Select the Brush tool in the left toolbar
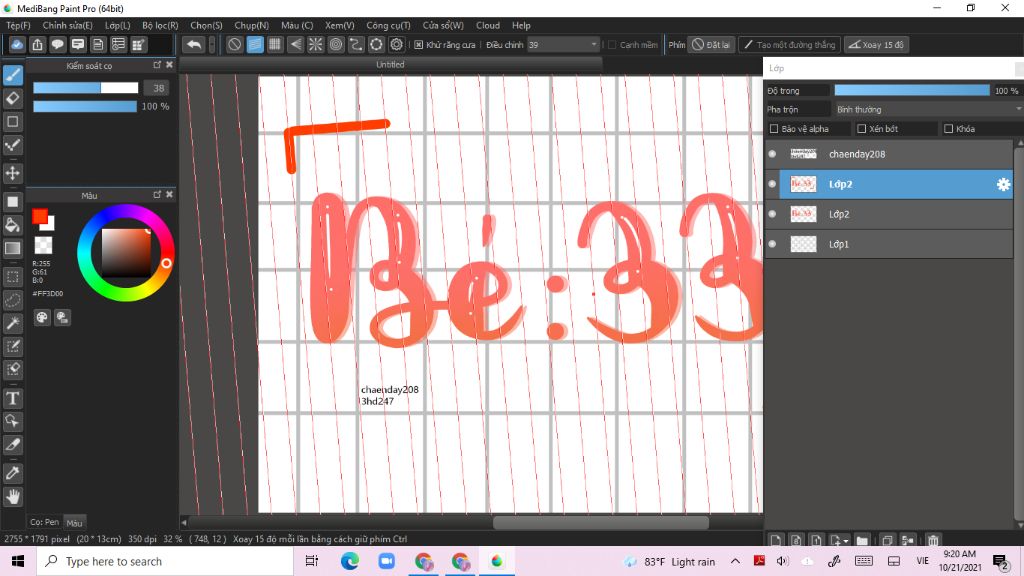 13,75
